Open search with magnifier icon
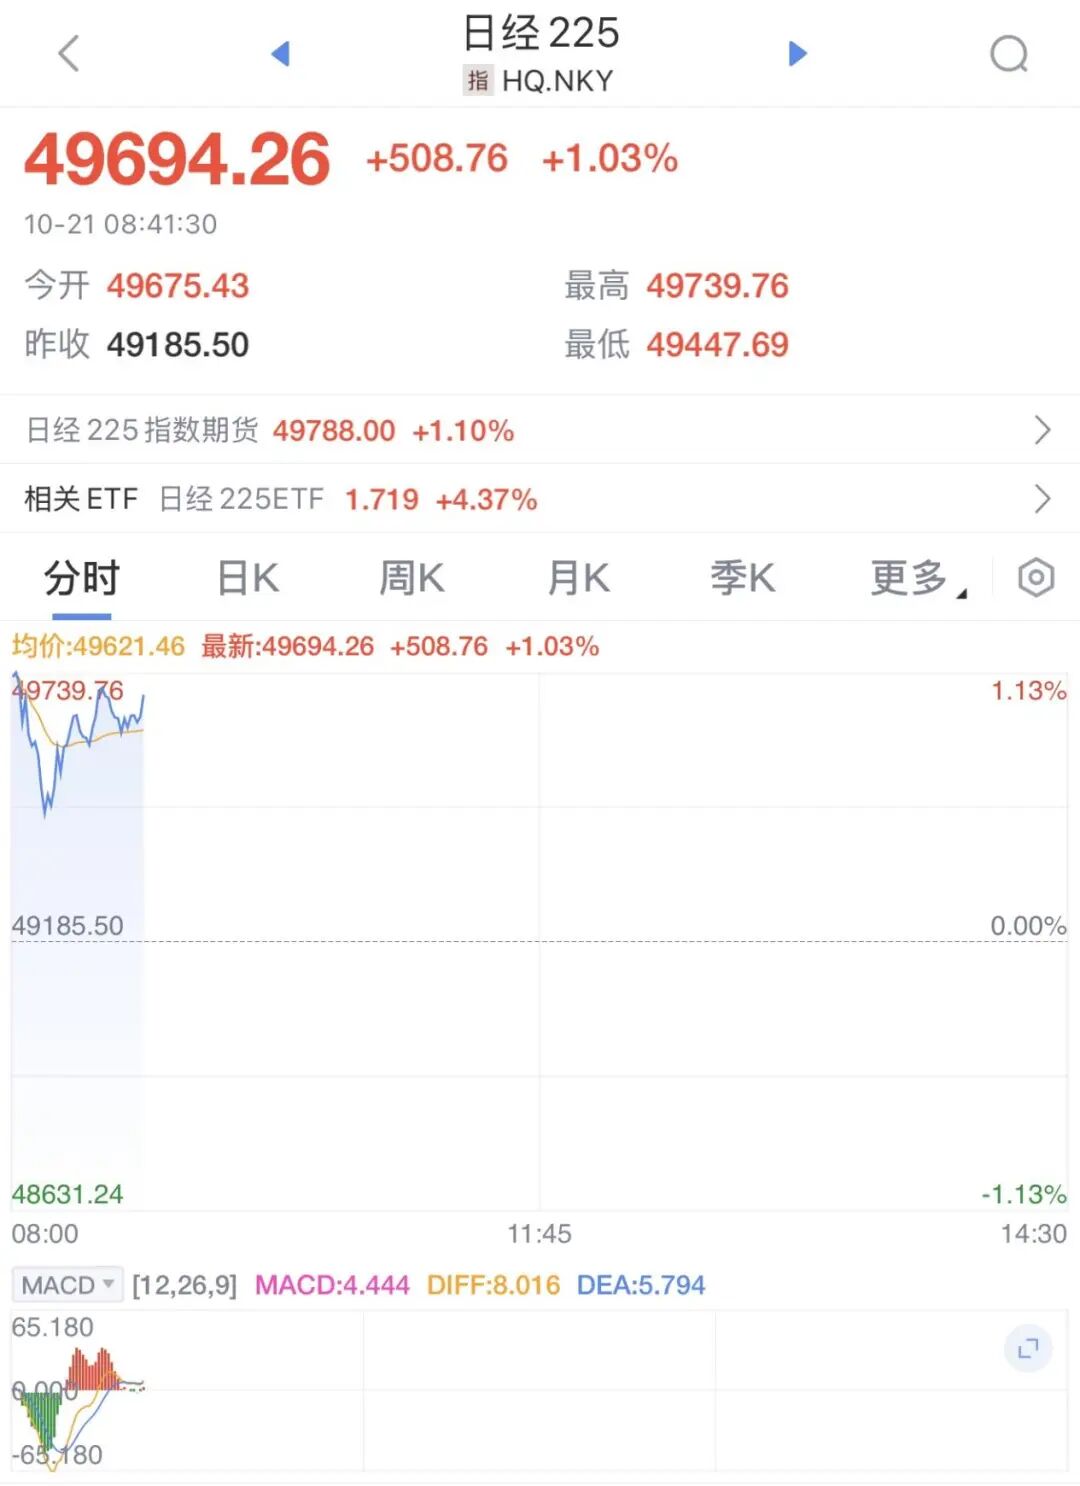The image size is (1080, 1486). [x=1008, y=54]
